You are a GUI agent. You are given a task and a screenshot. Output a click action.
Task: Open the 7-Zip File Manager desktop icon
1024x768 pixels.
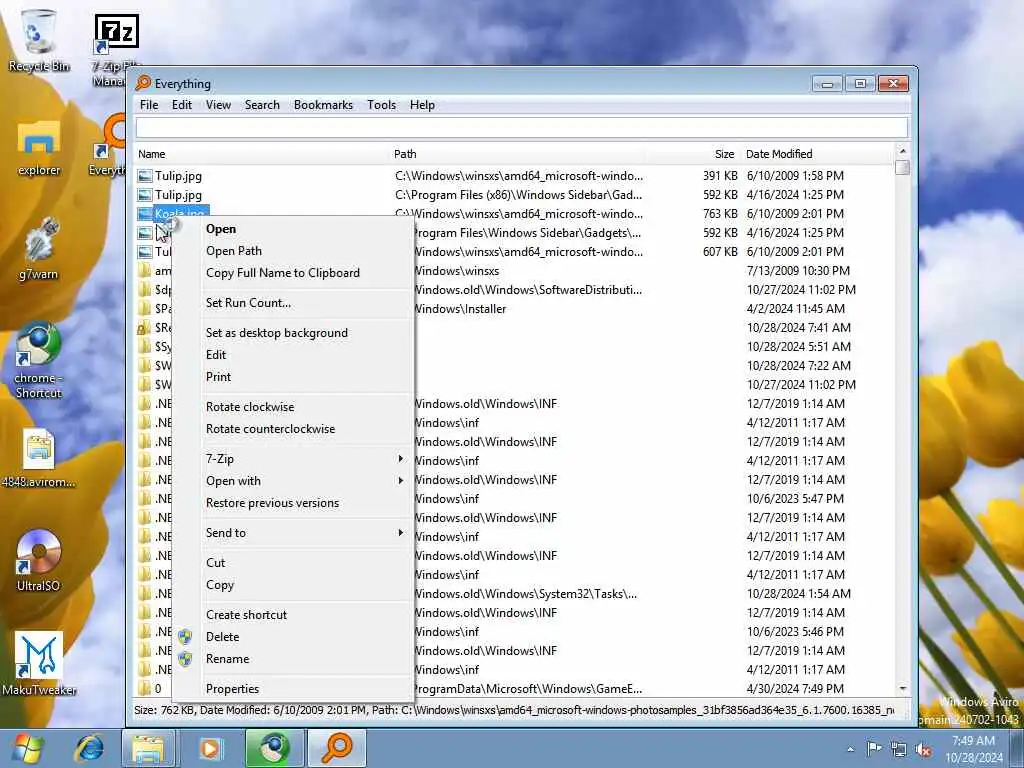tap(116, 49)
